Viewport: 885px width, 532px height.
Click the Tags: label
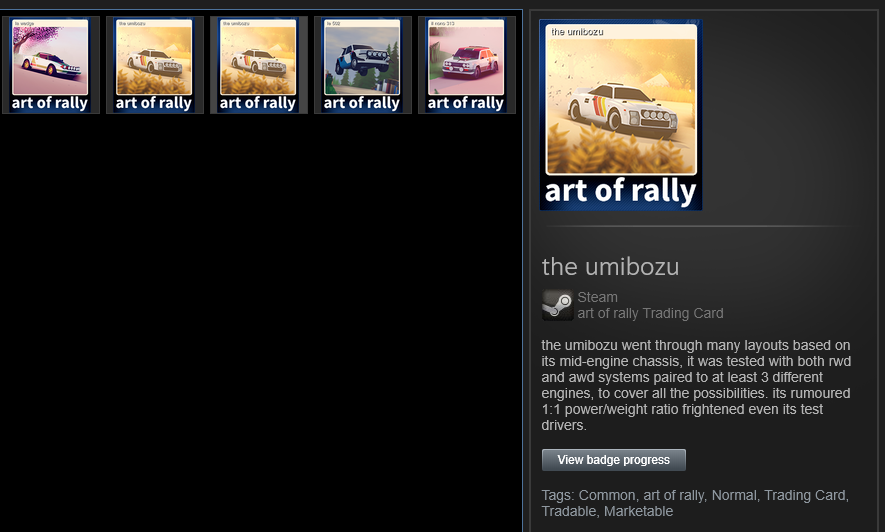pyautogui.click(x=558, y=495)
